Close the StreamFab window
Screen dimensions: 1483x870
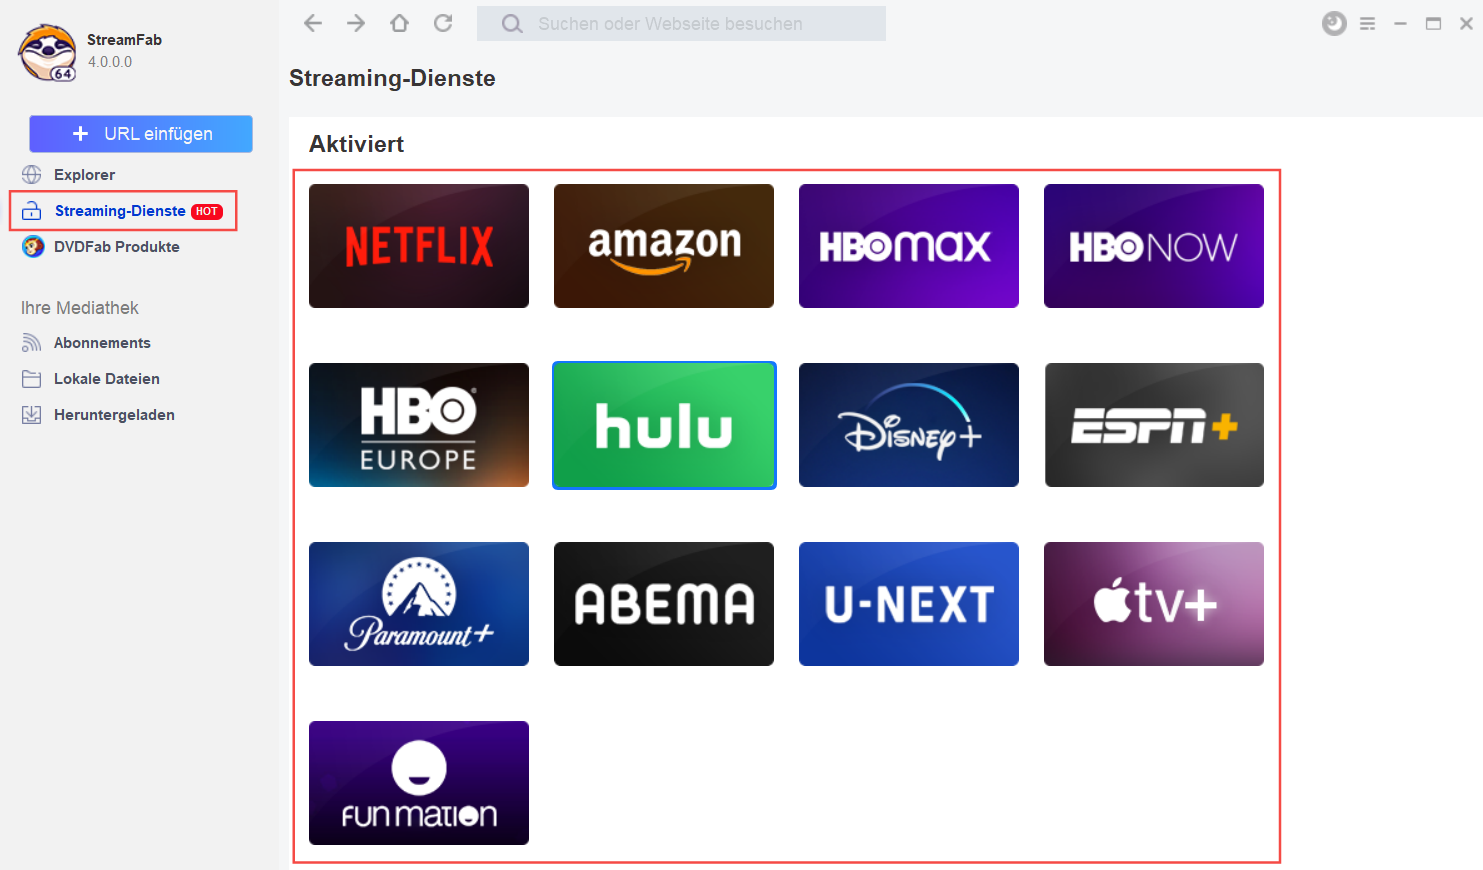(1466, 24)
